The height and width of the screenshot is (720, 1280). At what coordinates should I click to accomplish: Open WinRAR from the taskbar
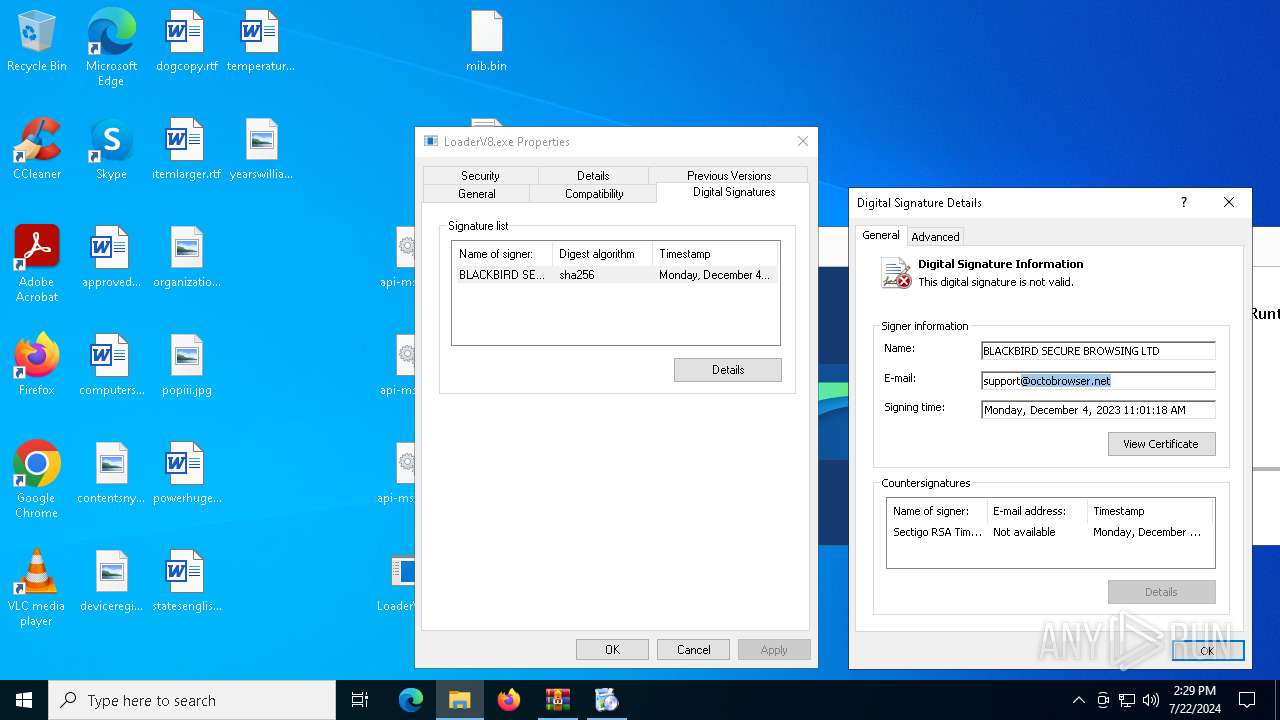pyautogui.click(x=557, y=700)
